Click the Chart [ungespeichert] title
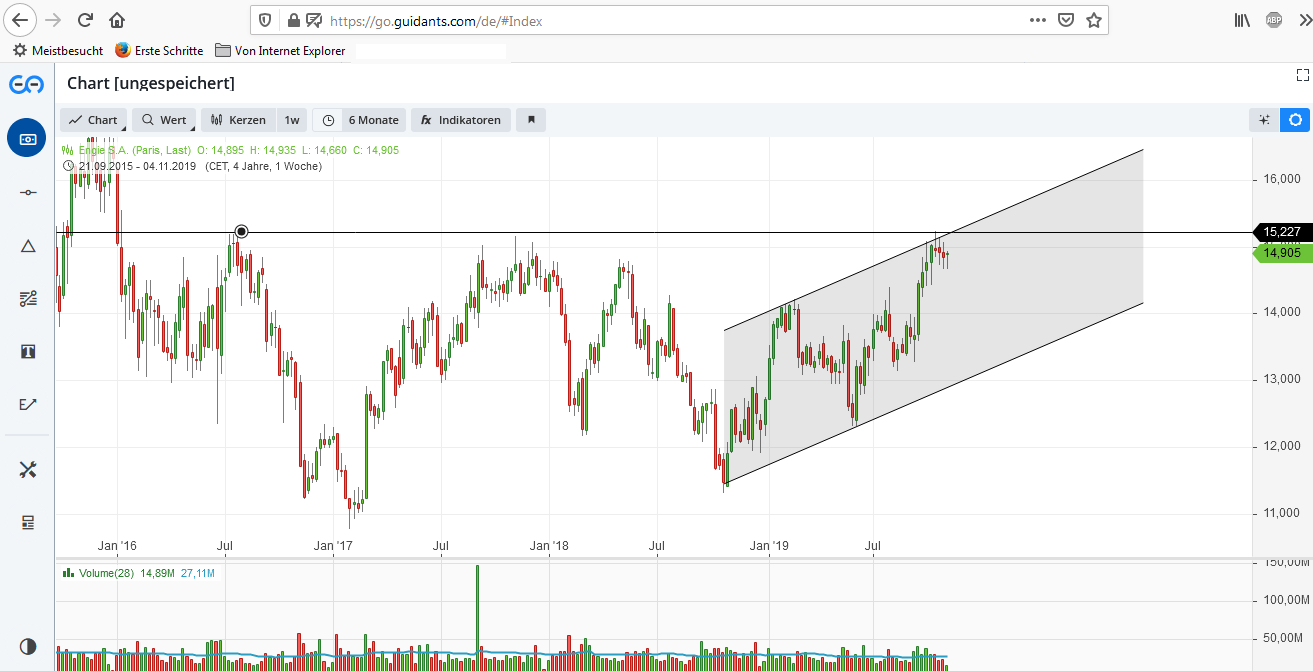 (151, 83)
